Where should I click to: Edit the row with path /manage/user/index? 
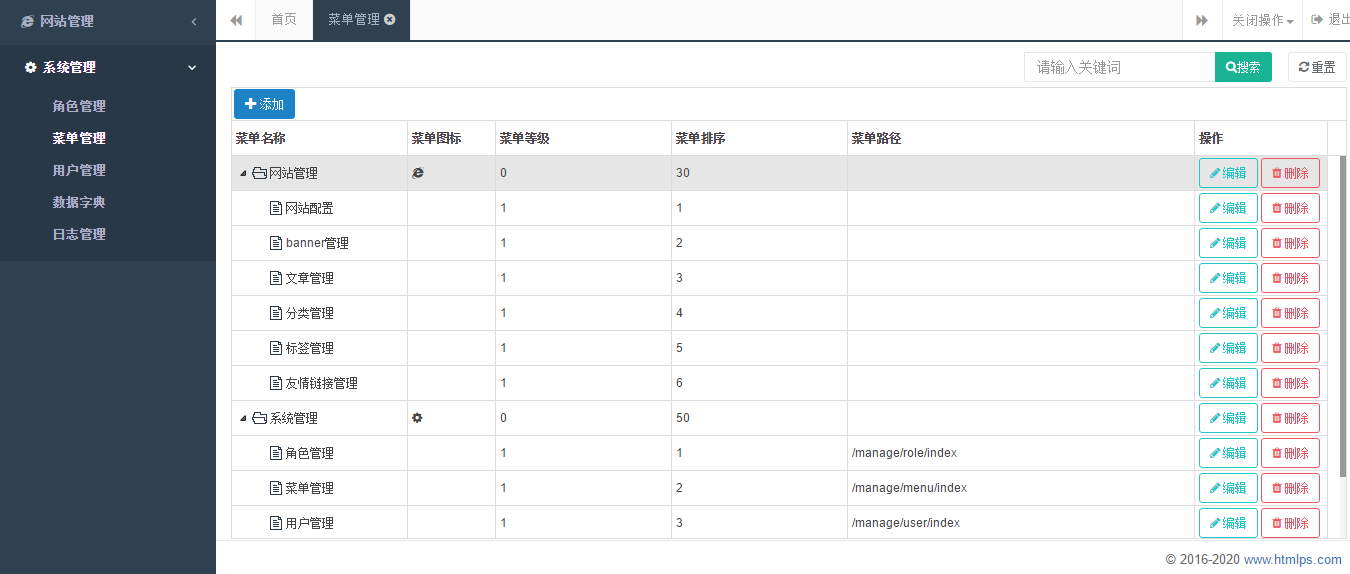click(1228, 523)
